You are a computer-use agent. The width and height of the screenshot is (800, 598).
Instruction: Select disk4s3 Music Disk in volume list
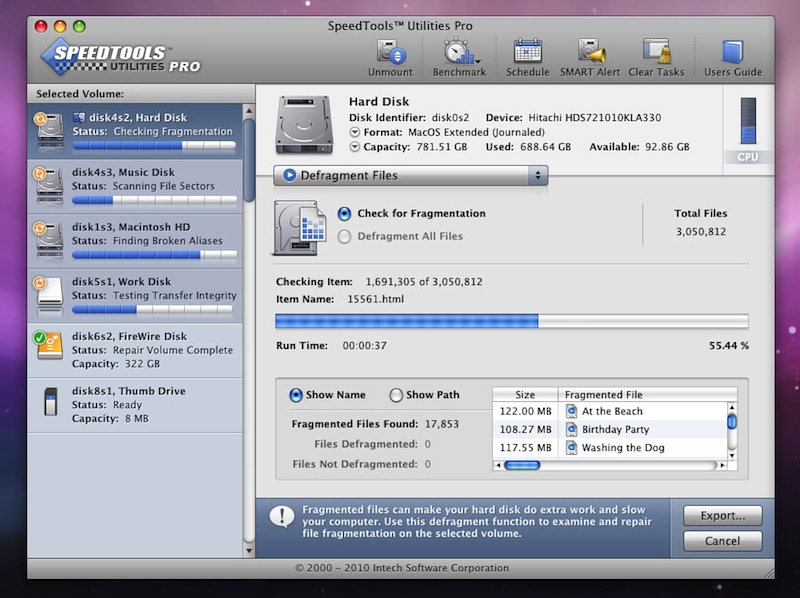point(136,179)
